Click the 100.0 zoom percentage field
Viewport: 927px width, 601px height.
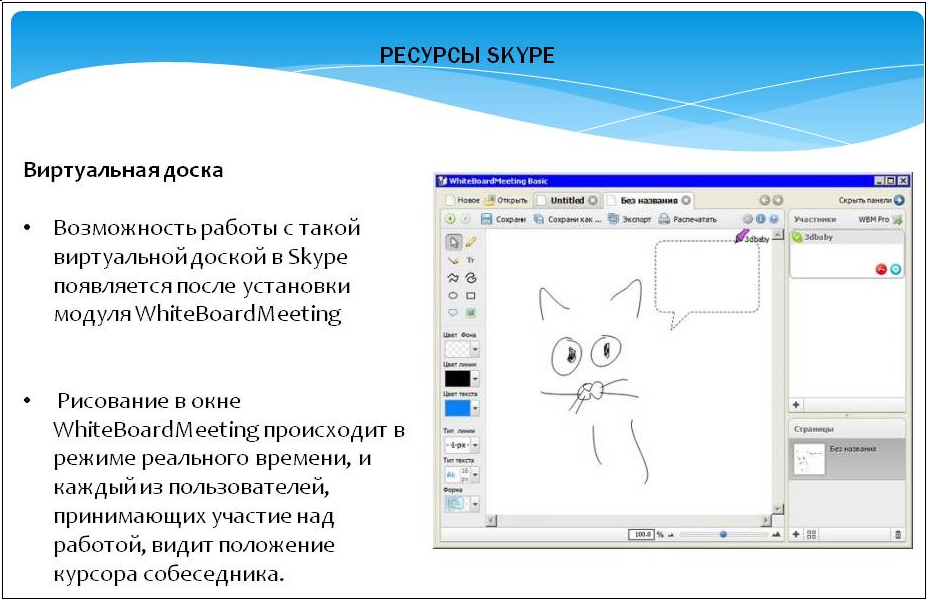(x=640, y=534)
